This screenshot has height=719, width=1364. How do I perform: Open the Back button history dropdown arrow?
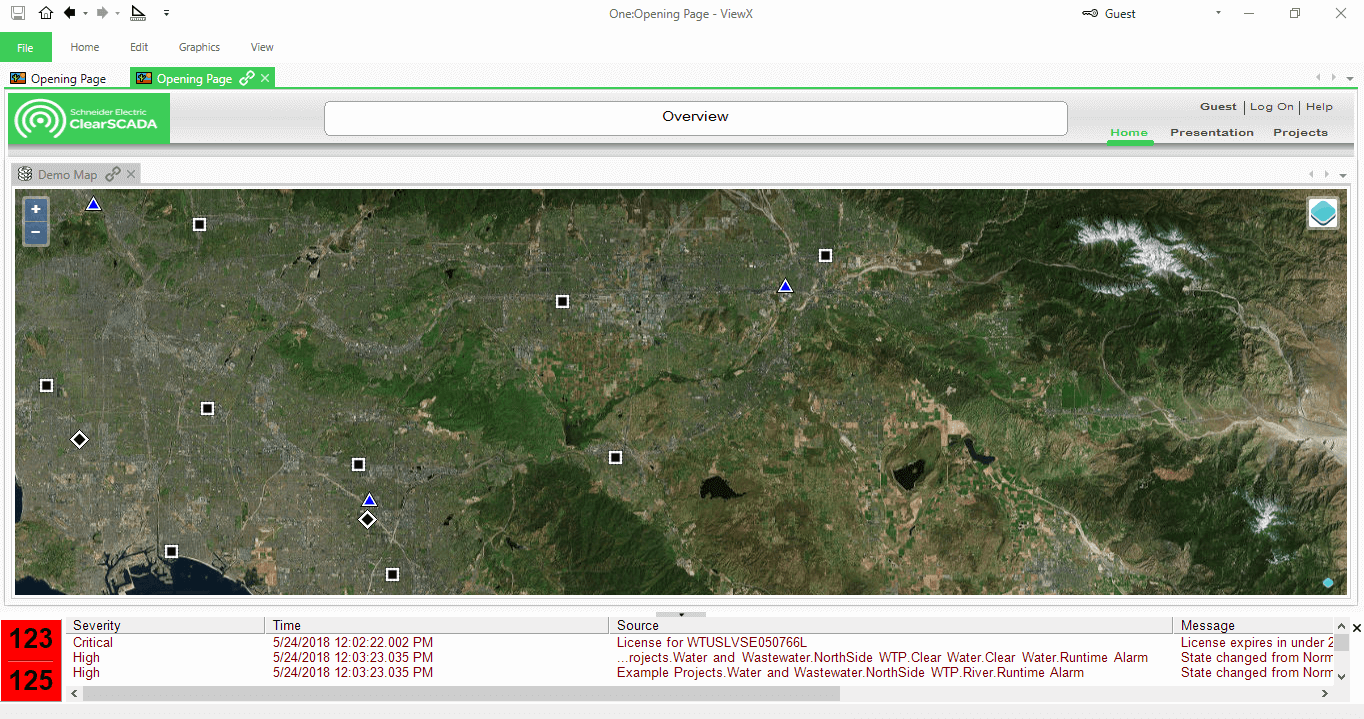85,14
